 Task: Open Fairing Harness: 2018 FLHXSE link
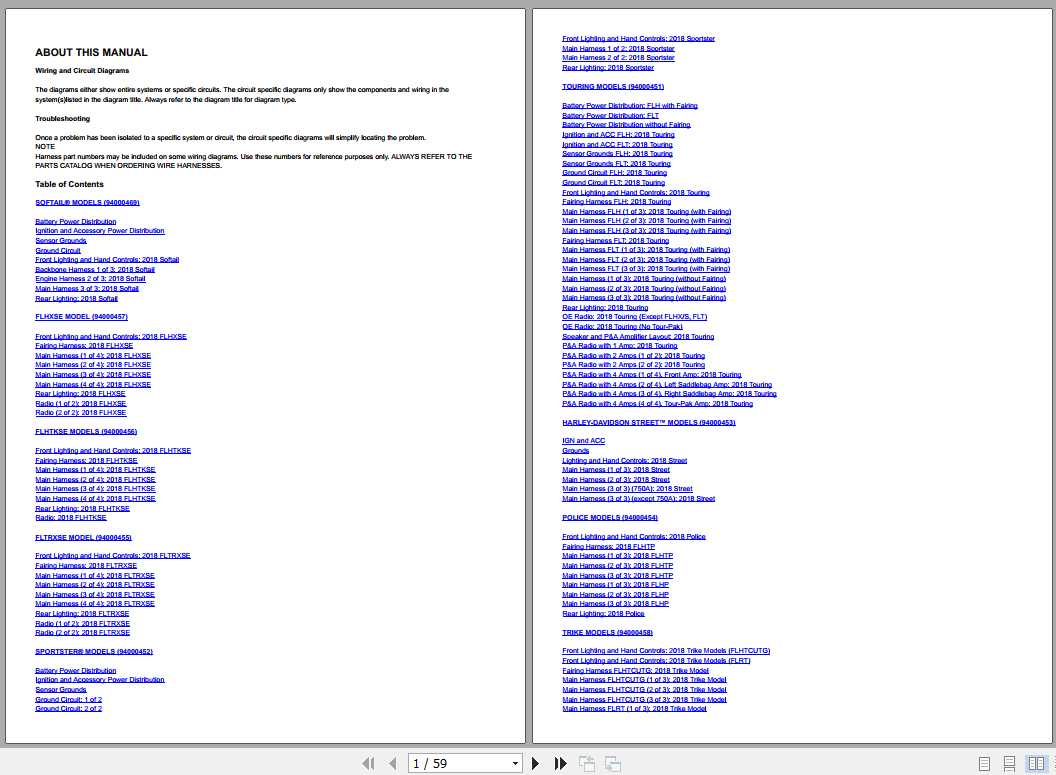(x=84, y=346)
